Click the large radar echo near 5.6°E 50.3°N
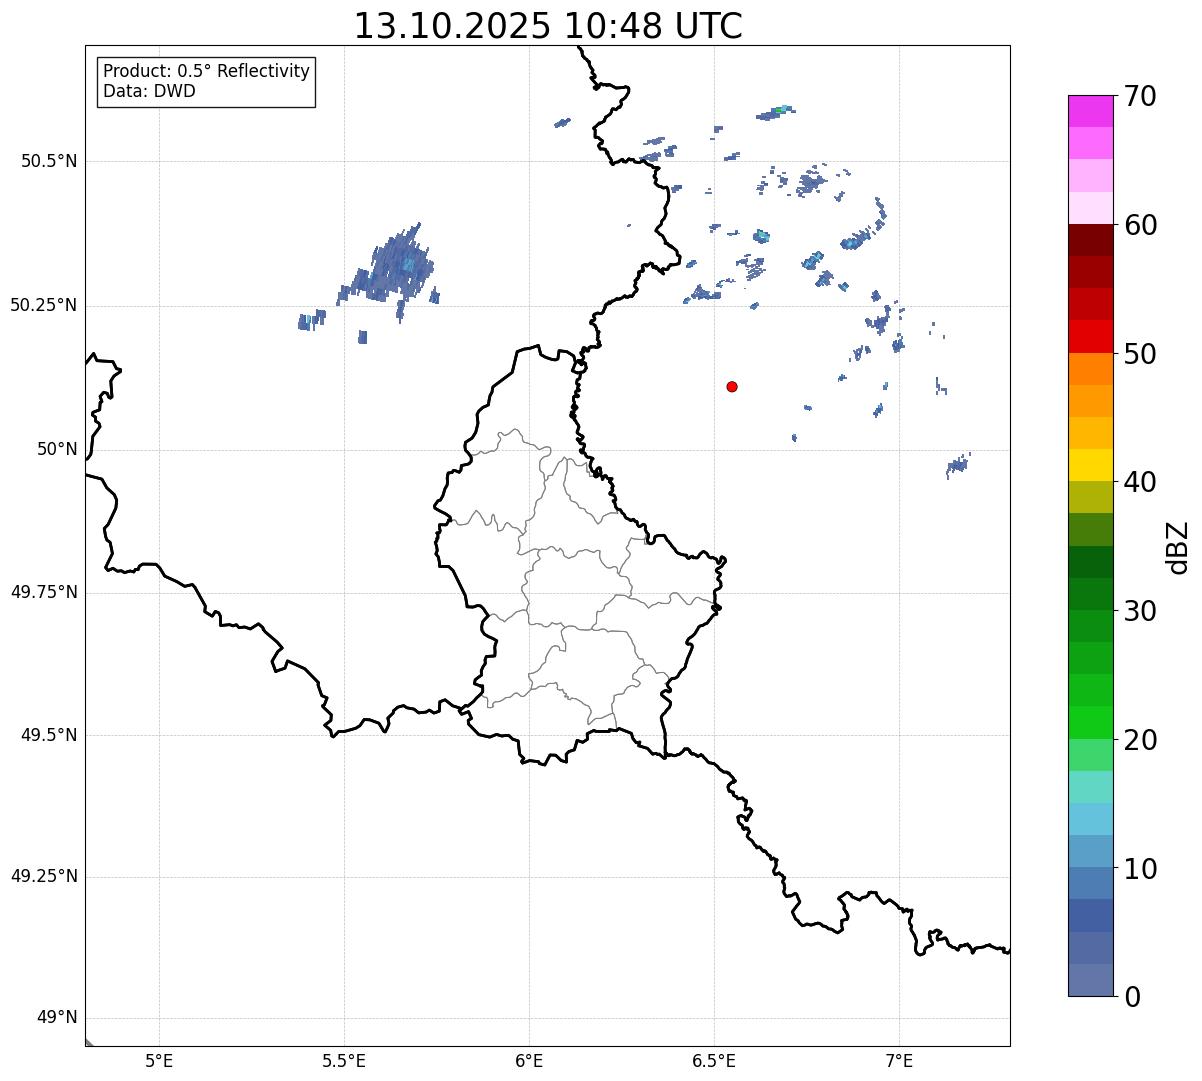 395,270
